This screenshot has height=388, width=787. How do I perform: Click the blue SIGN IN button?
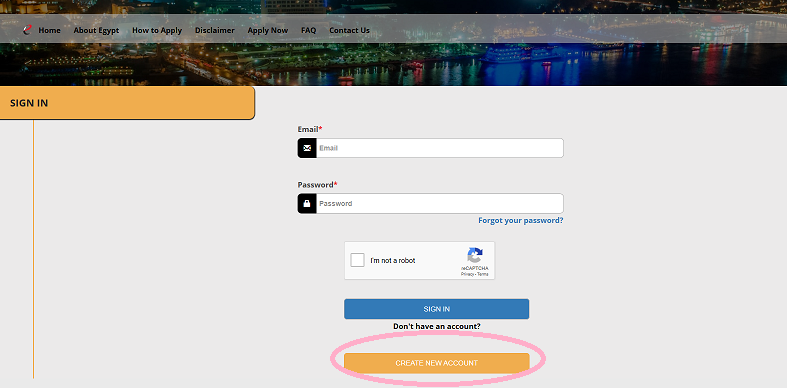tap(437, 309)
